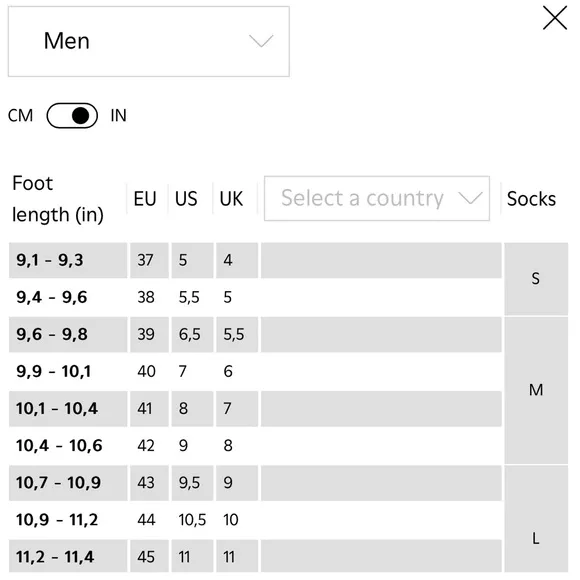Click the EU column header
The image size is (580, 580).
[x=145, y=199]
